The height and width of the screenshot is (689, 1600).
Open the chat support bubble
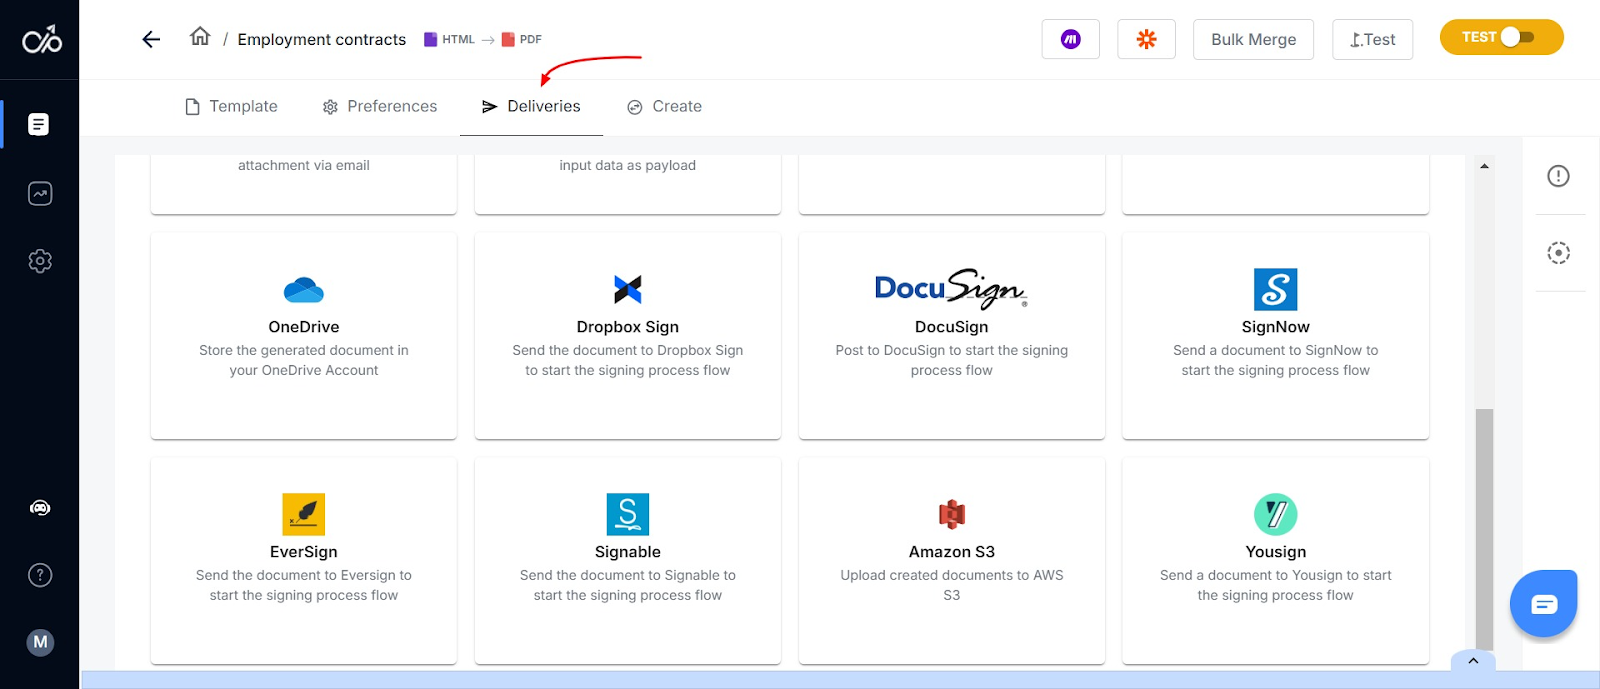[1544, 603]
